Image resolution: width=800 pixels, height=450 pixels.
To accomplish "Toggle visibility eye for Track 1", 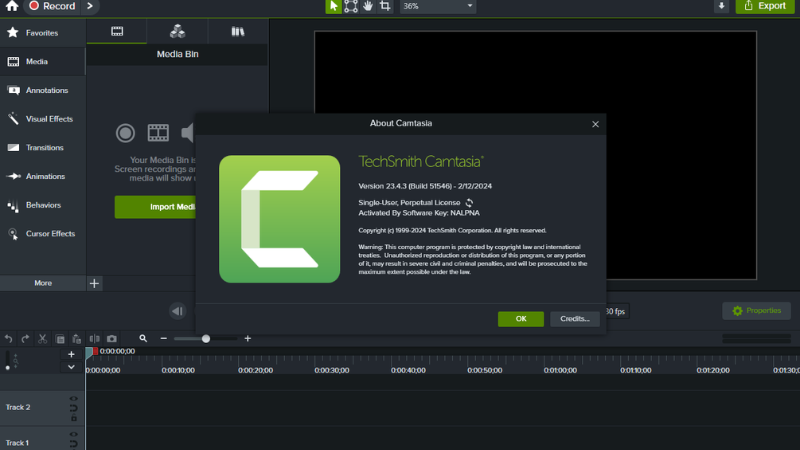I will tap(73, 436).
